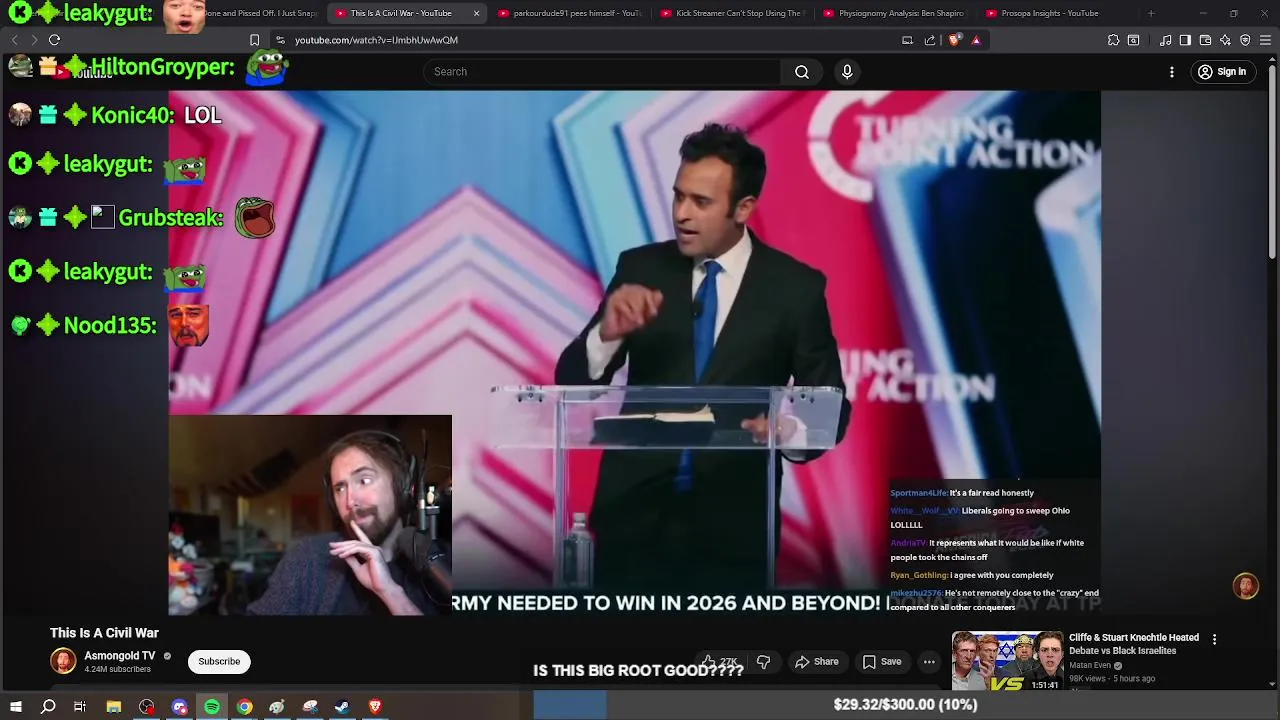
Task: Open File Explorer from the taskbar
Action: point(114,707)
